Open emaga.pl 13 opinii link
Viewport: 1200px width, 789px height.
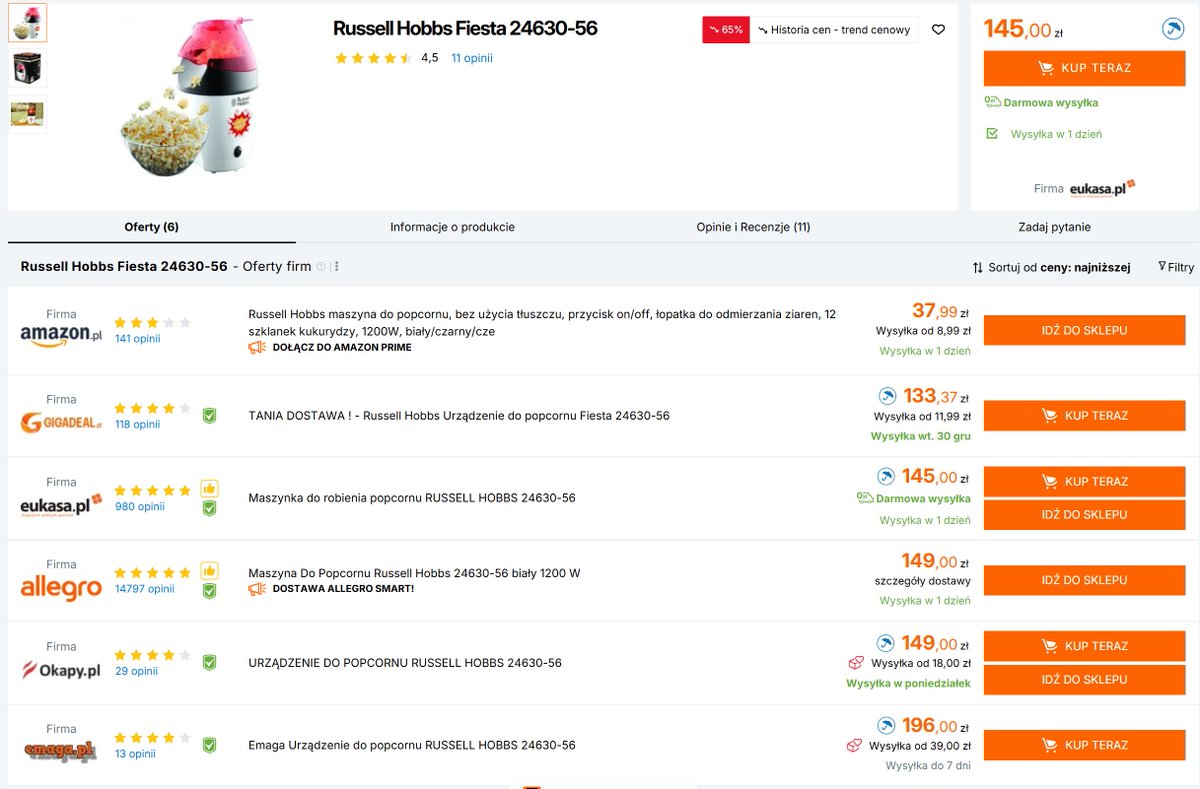click(135, 753)
